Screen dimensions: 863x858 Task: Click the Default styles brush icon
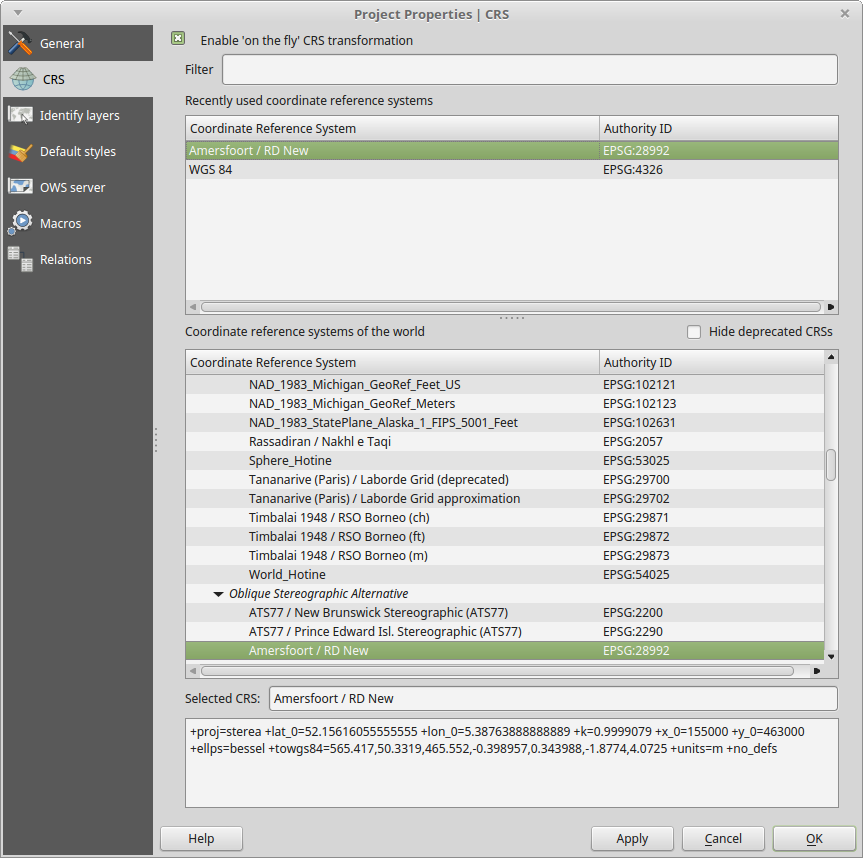(x=20, y=152)
